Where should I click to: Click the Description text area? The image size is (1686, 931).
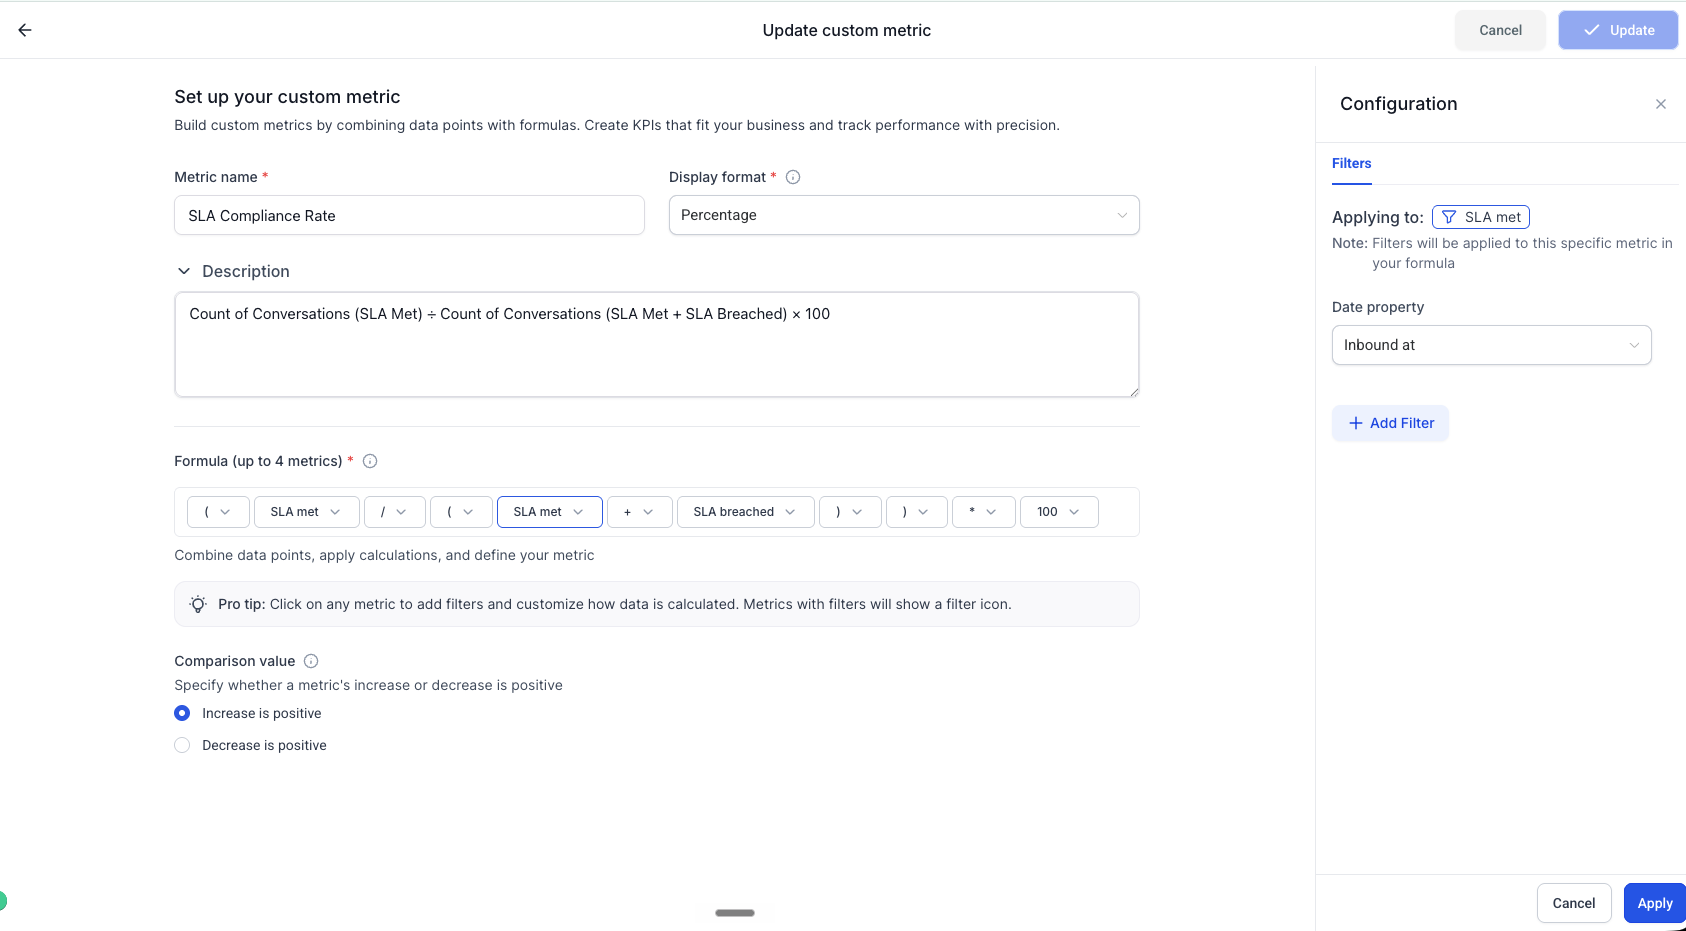pos(657,344)
